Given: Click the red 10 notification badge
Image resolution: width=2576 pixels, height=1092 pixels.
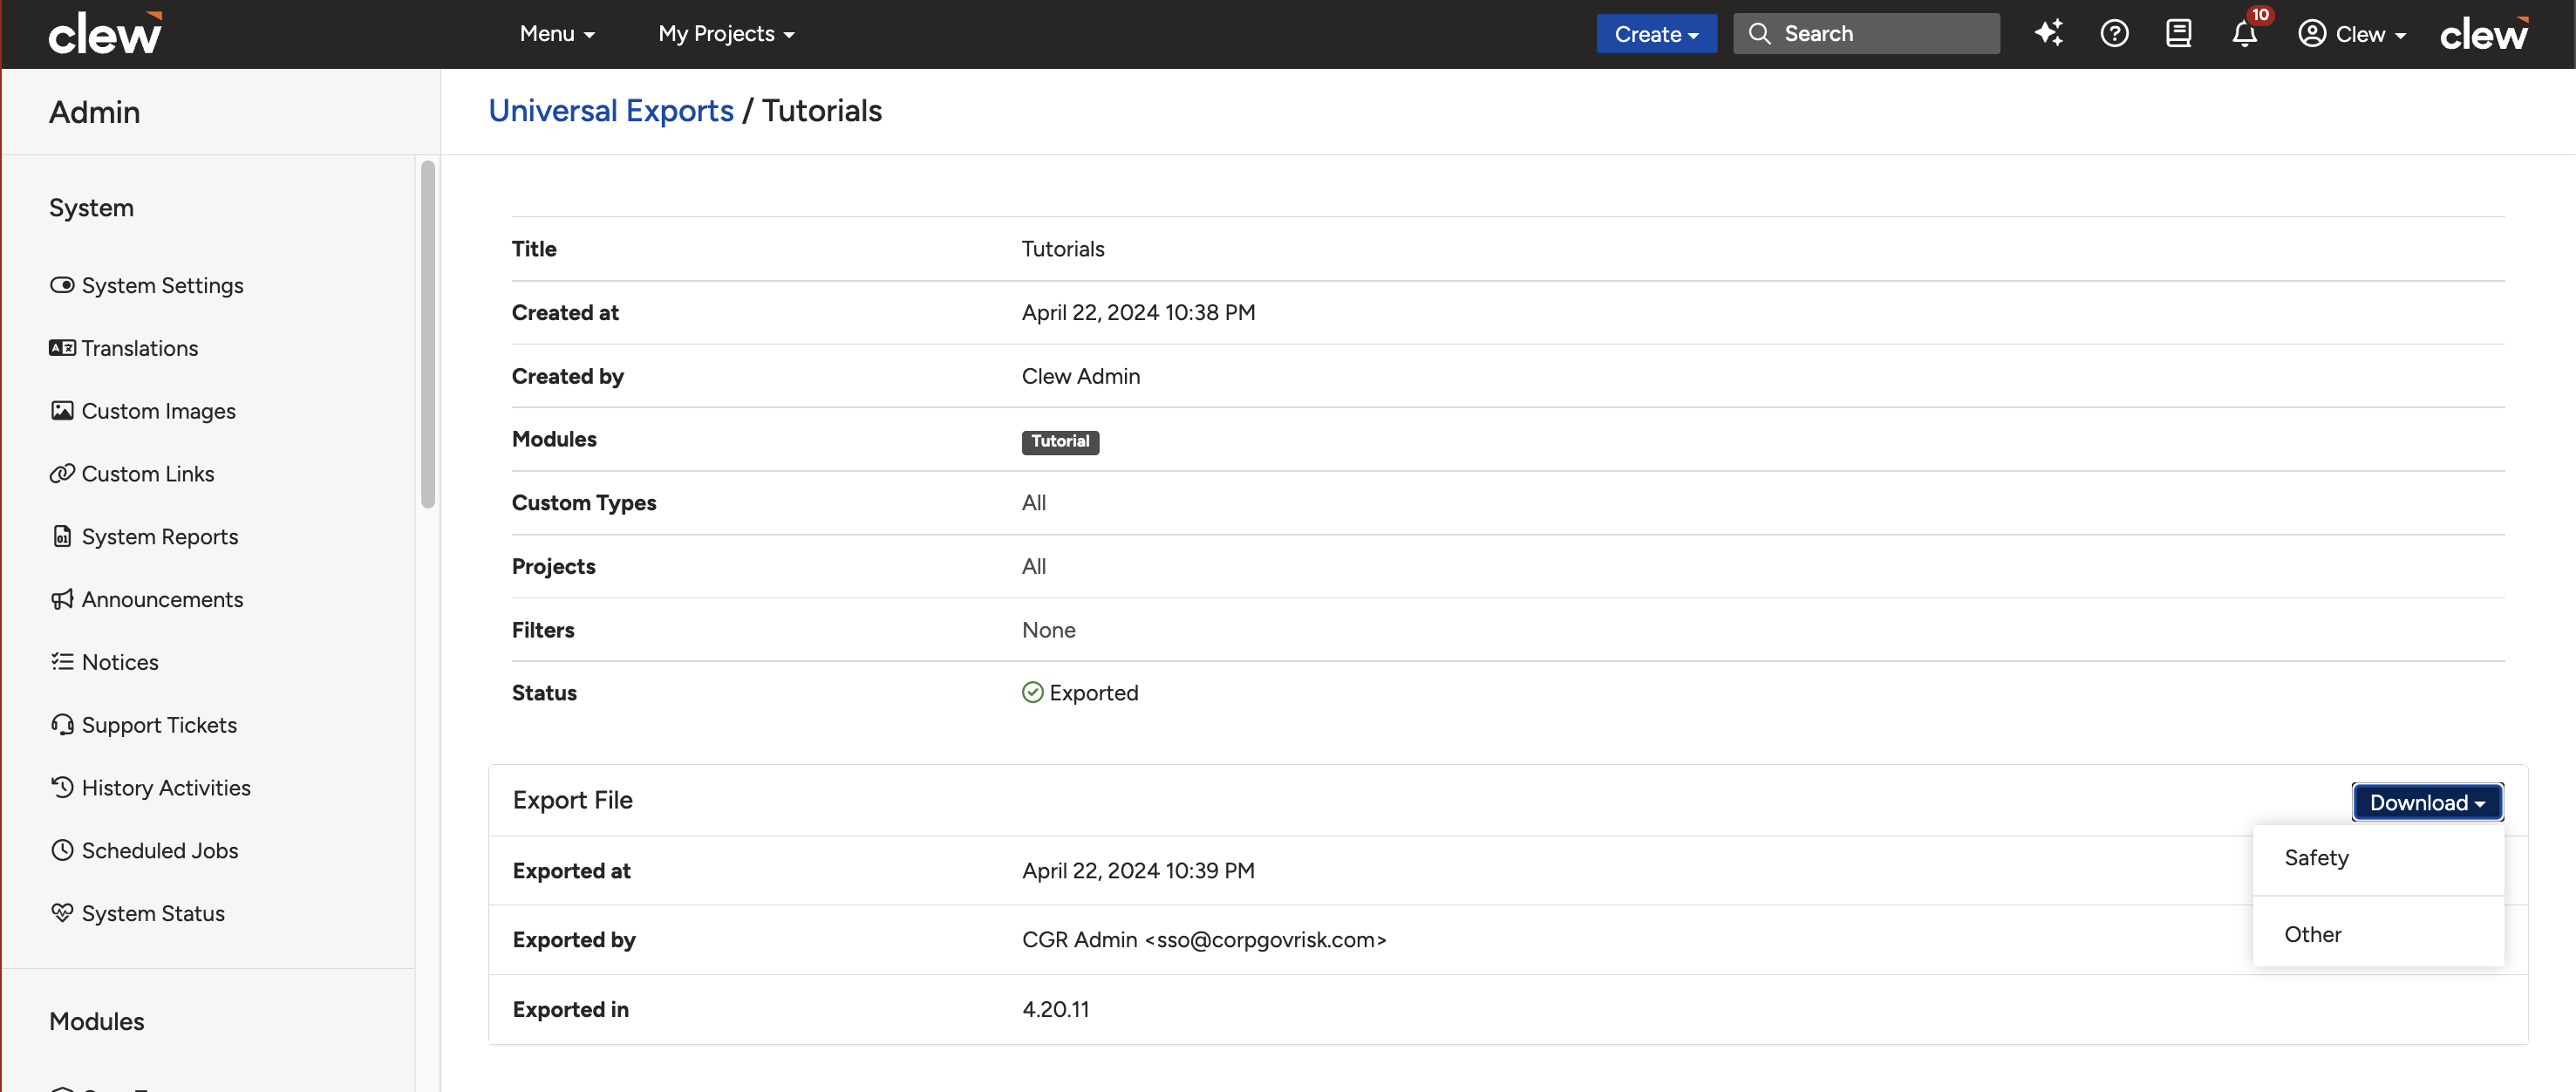Looking at the screenshot, I should (x=2260, y=15).
